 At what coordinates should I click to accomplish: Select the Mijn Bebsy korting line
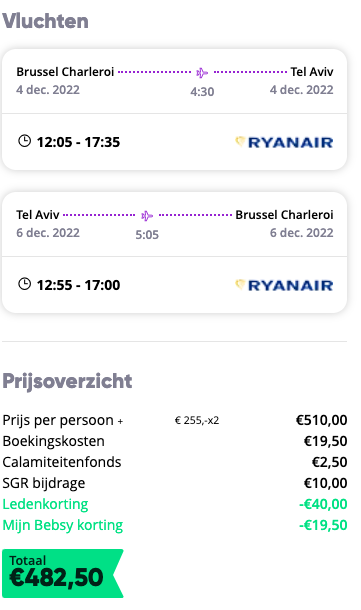point(175,525)
